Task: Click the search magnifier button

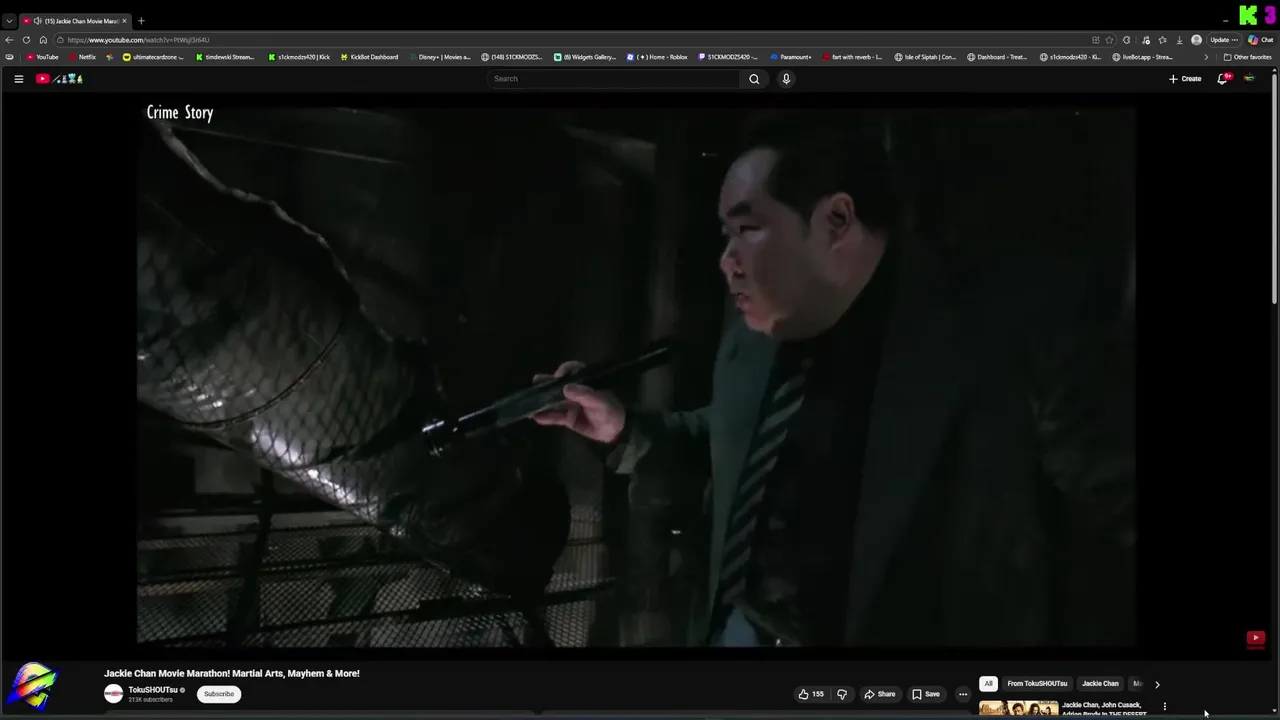Action: (754, 79)
